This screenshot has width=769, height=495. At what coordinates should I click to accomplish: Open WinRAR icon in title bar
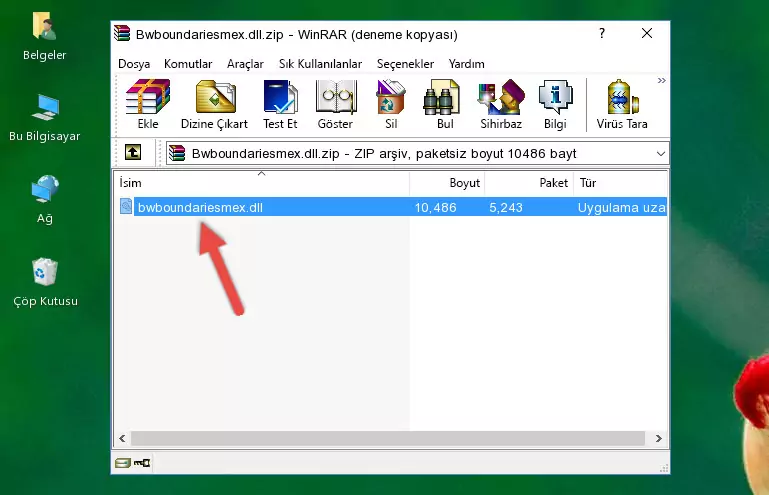point(122,33)
